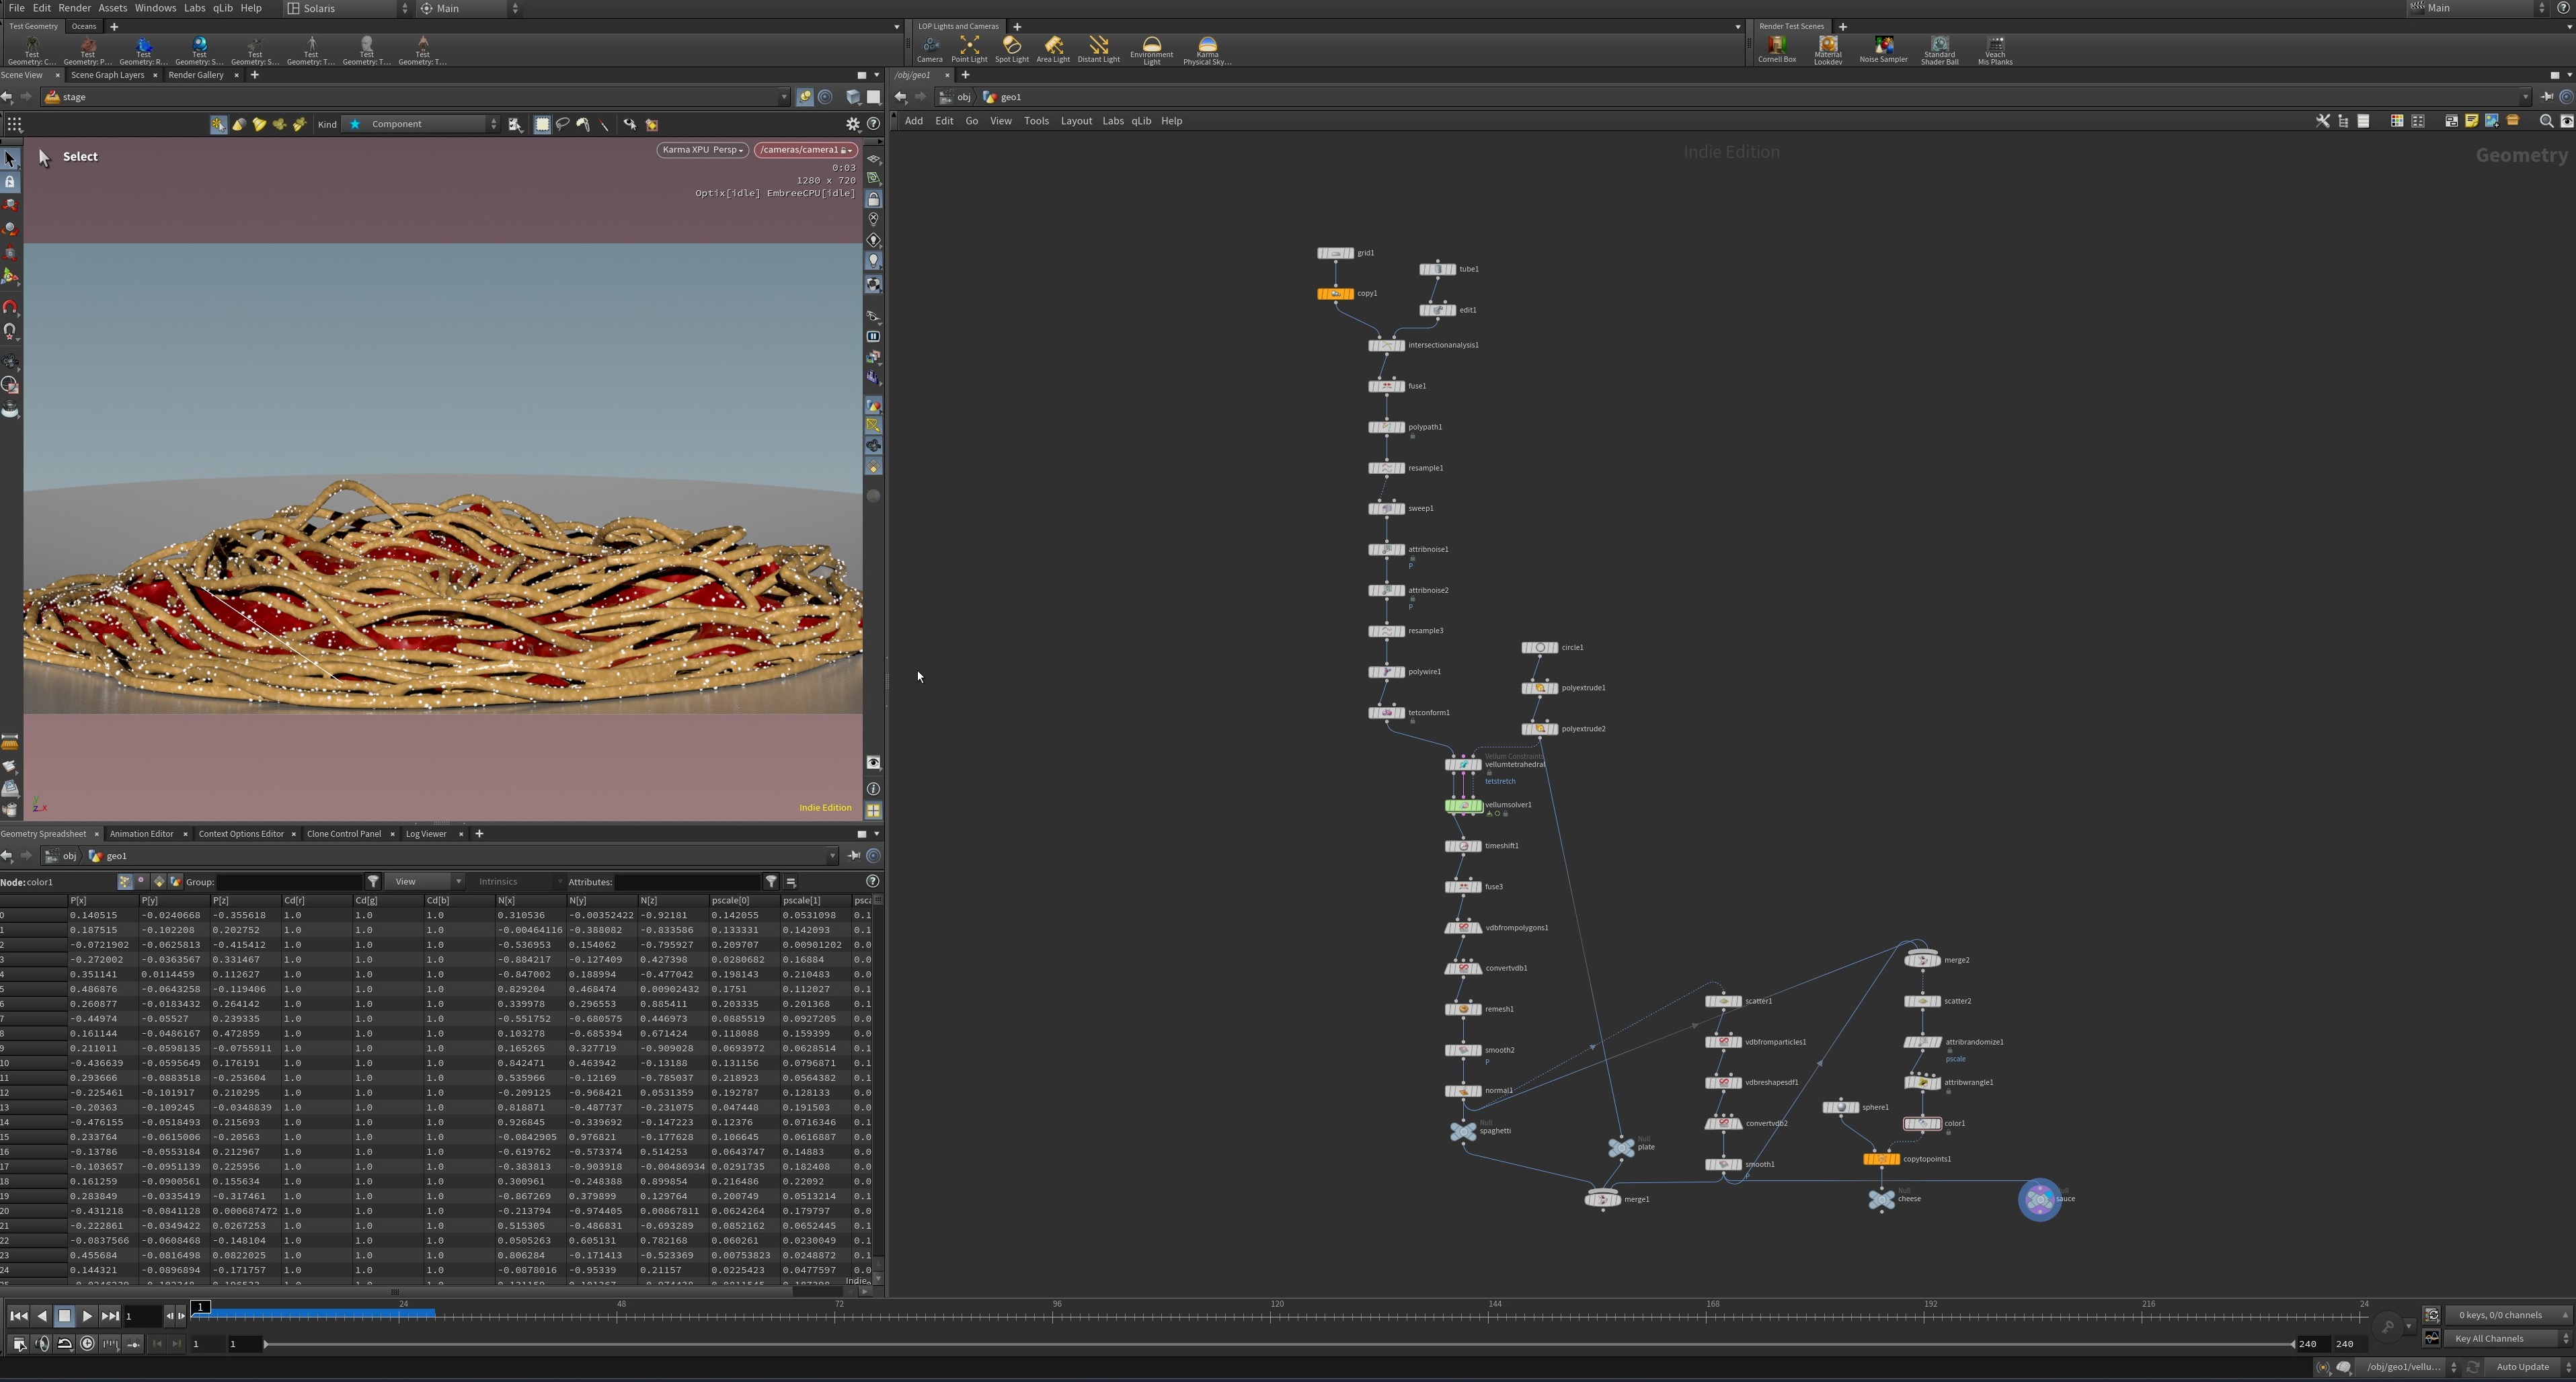Screen dimensions: 2576x1382
Task: Open the Kind Component dropdown
Action: point(421,124)
